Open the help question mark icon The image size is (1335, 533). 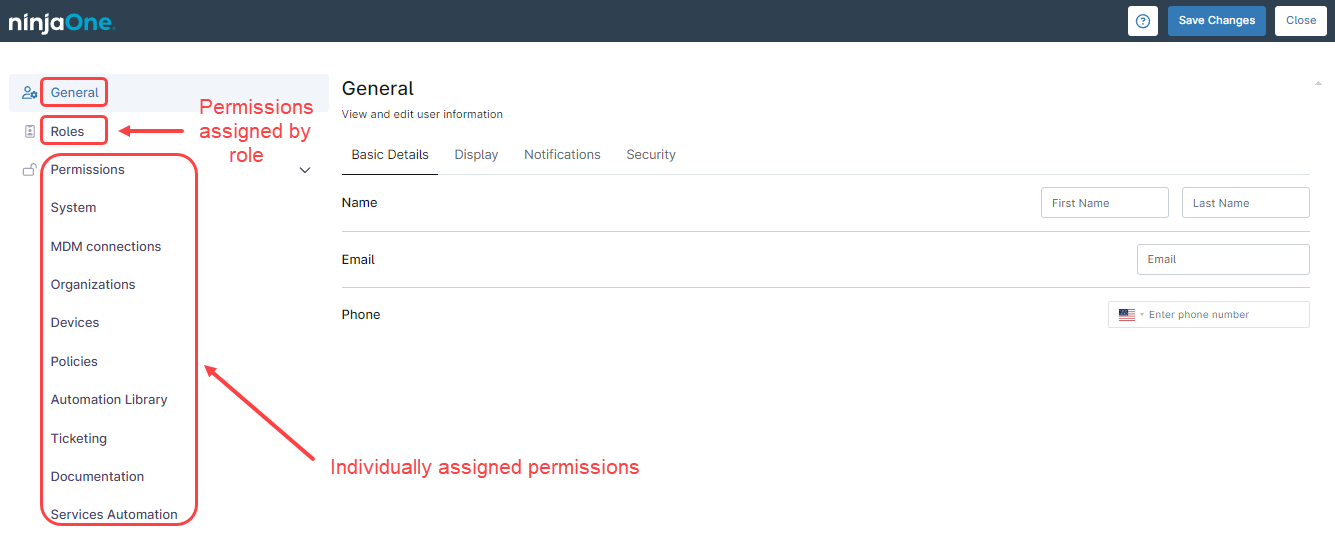click(1143, 21)
